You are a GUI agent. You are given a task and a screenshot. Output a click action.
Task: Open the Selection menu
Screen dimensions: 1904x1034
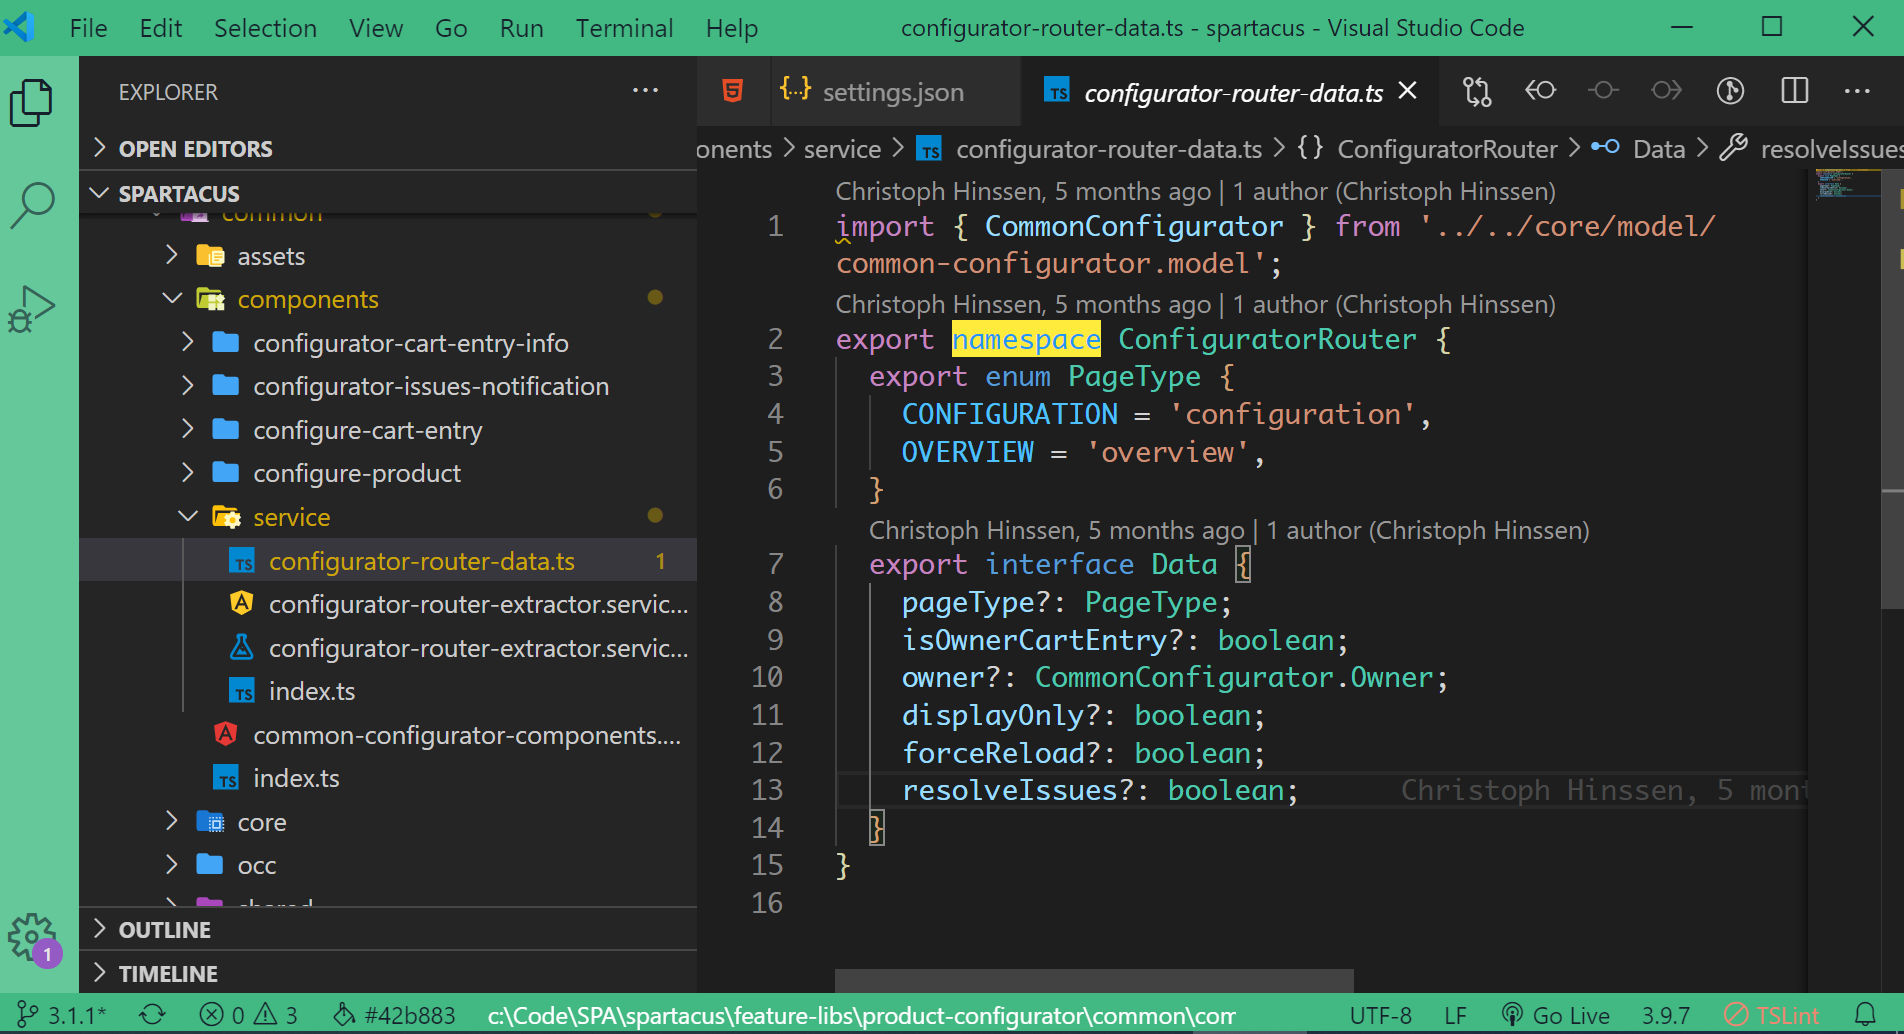click(x=265, y=28)
